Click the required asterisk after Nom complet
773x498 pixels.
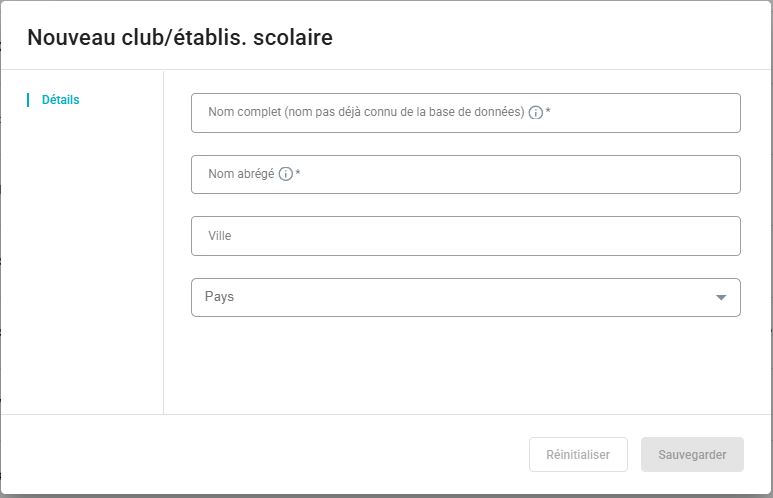[x=548, y=111]
